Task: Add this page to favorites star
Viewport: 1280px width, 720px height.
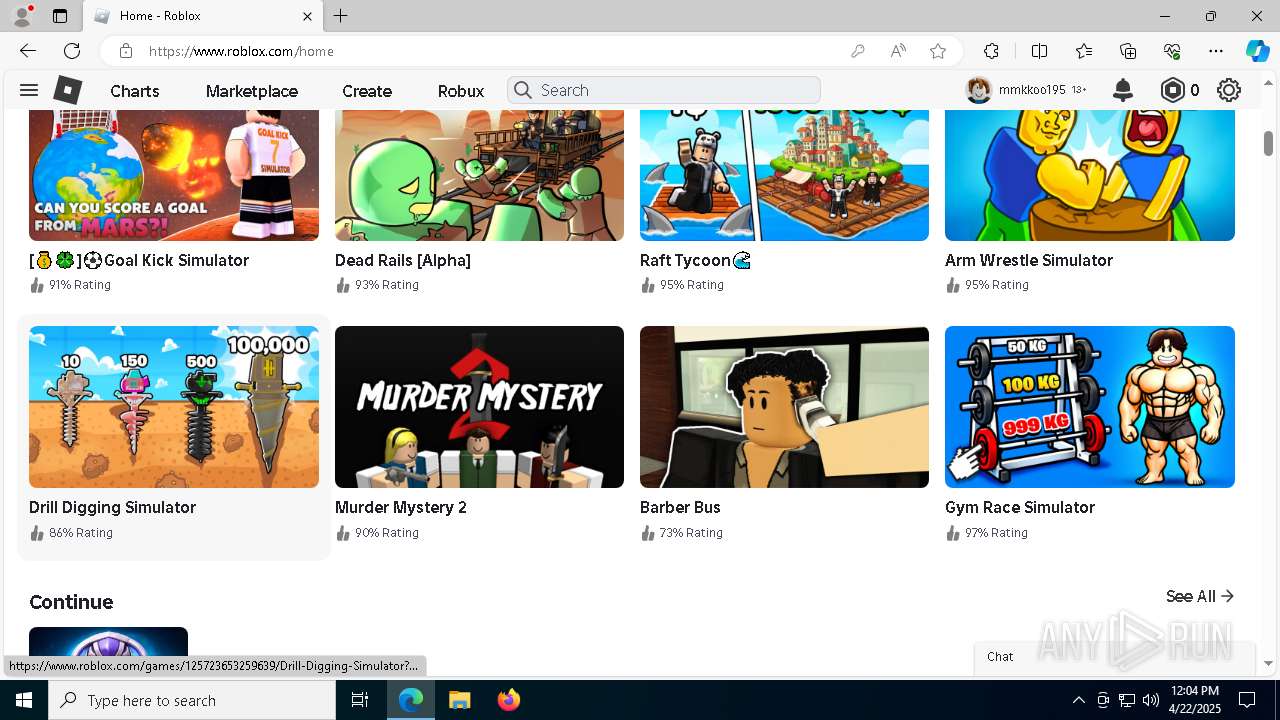Action: (x=938, y=51)
